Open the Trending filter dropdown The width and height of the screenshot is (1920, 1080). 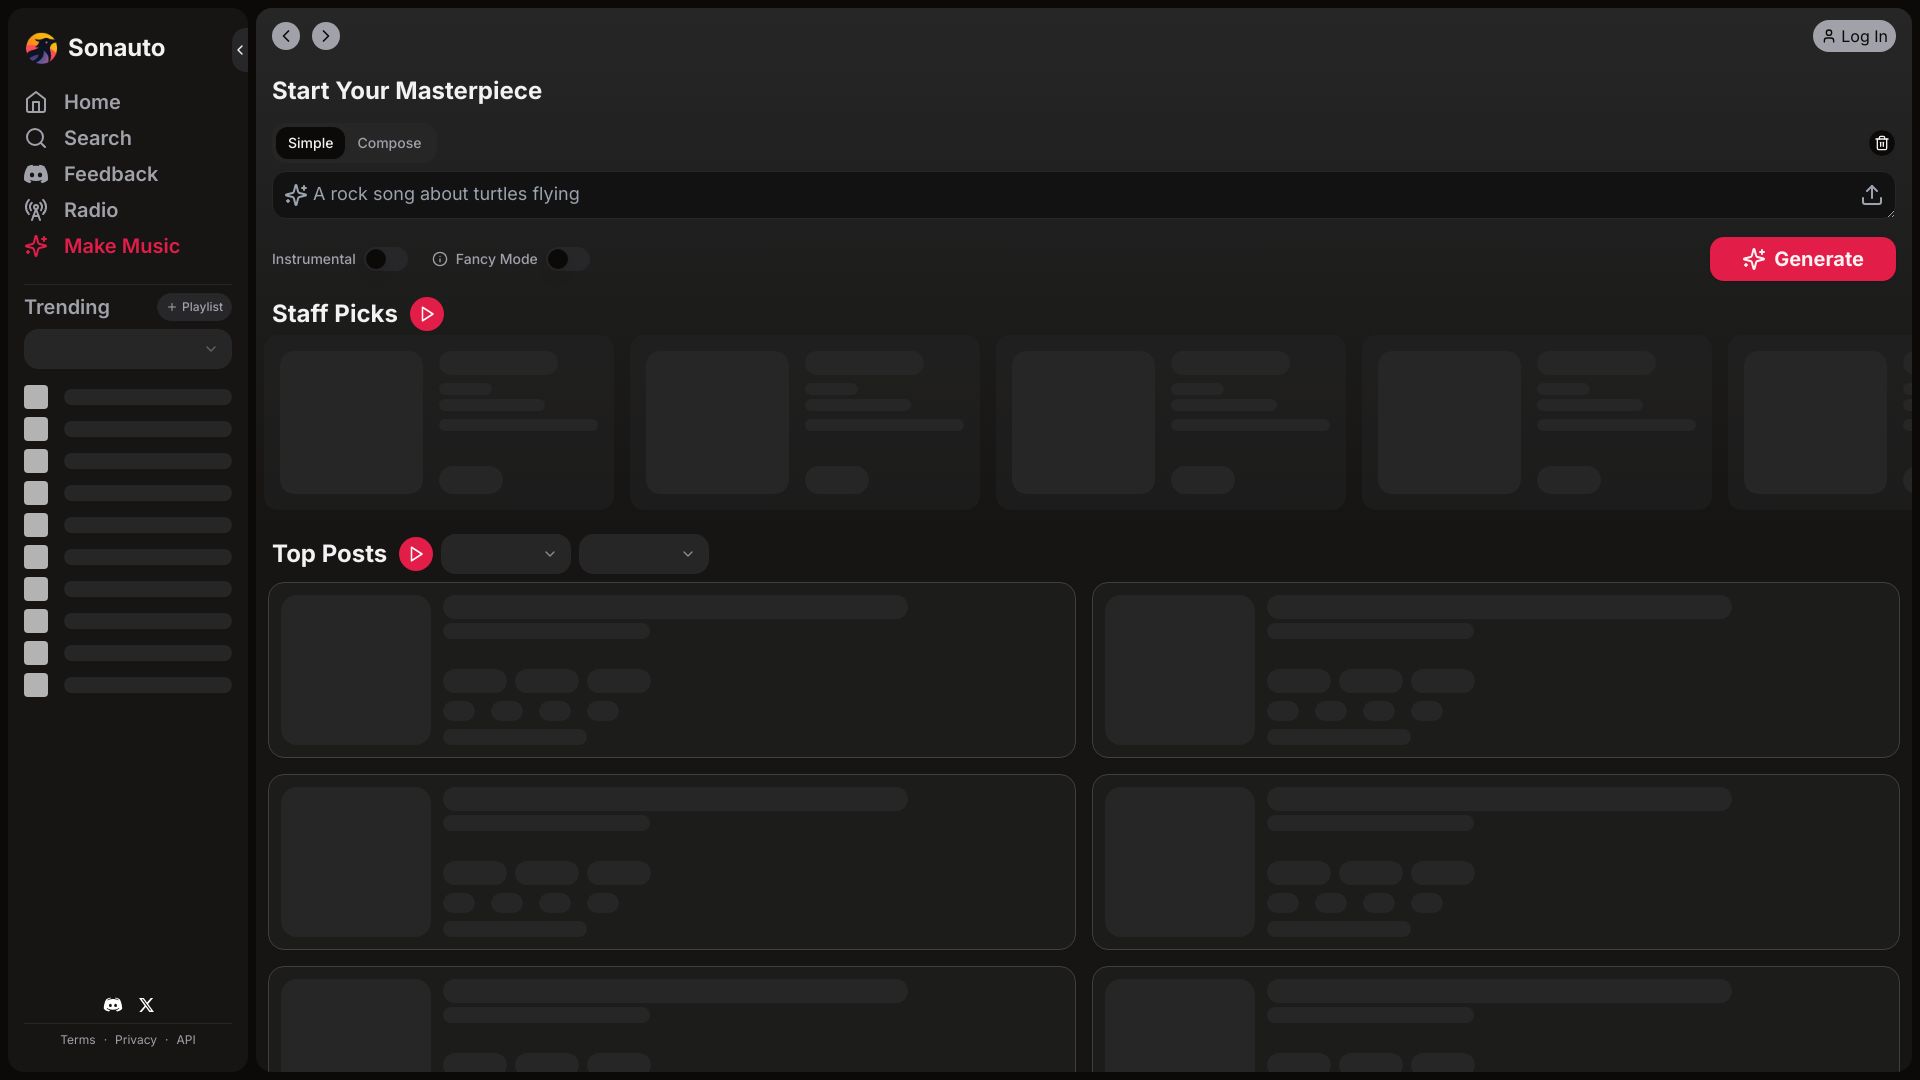128,349
